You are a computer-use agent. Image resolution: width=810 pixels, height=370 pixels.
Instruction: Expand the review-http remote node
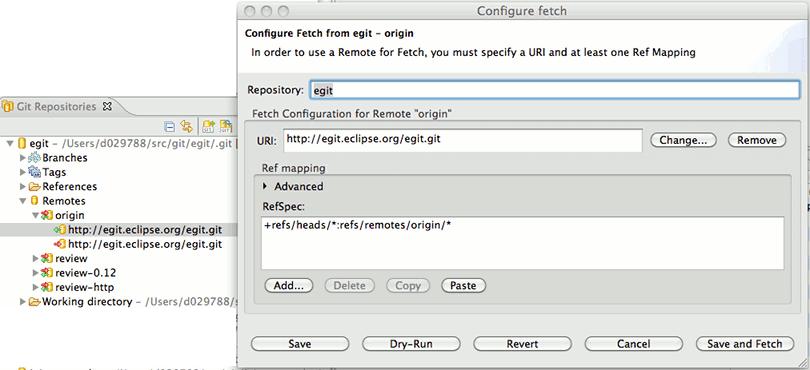coord(36,287)
